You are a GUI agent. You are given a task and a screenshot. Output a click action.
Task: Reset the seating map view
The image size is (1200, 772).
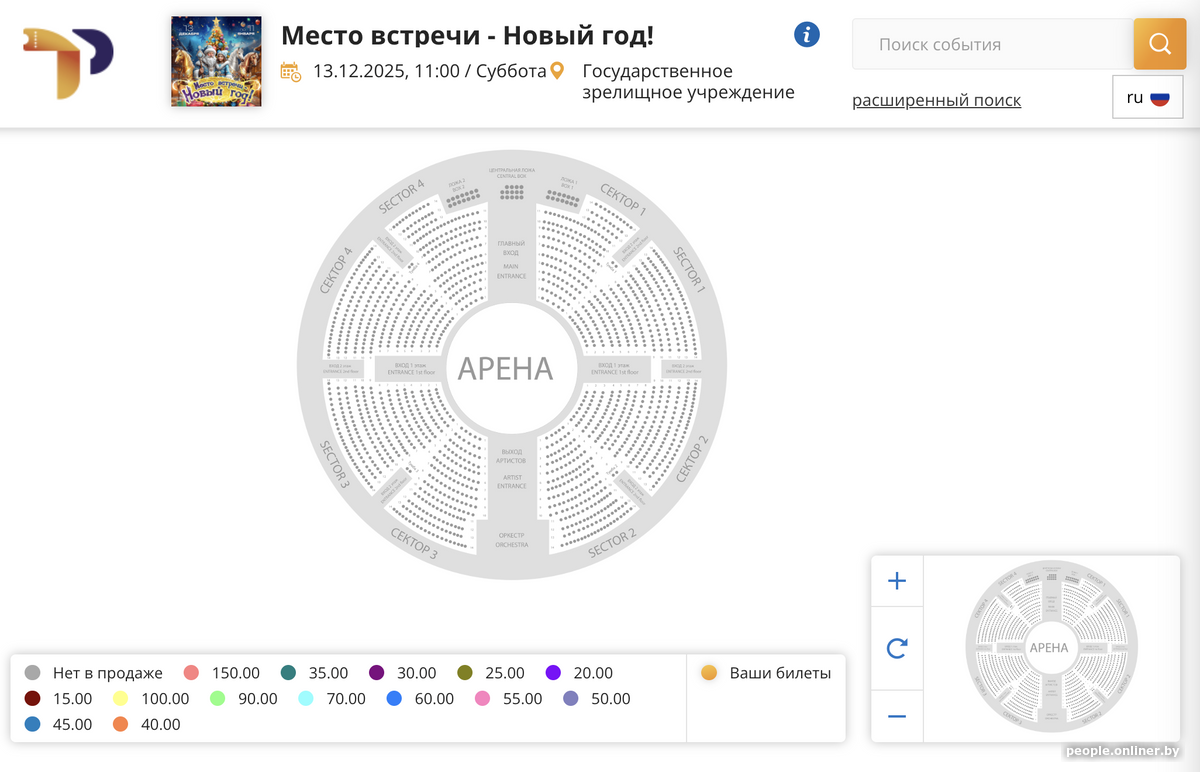tap(897, 649)
